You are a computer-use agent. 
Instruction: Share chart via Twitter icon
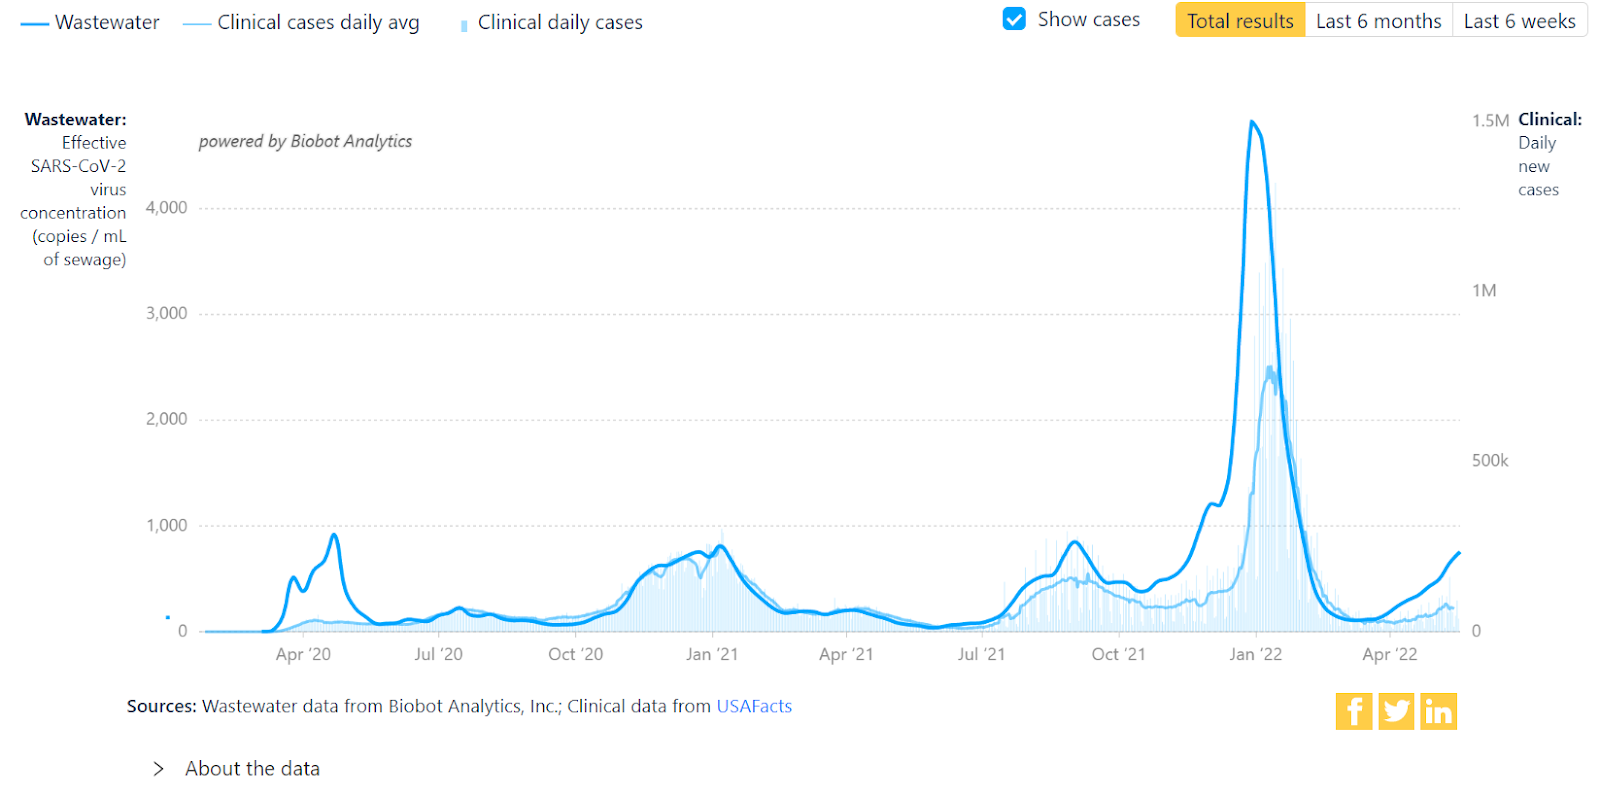tap(1396, 712)
